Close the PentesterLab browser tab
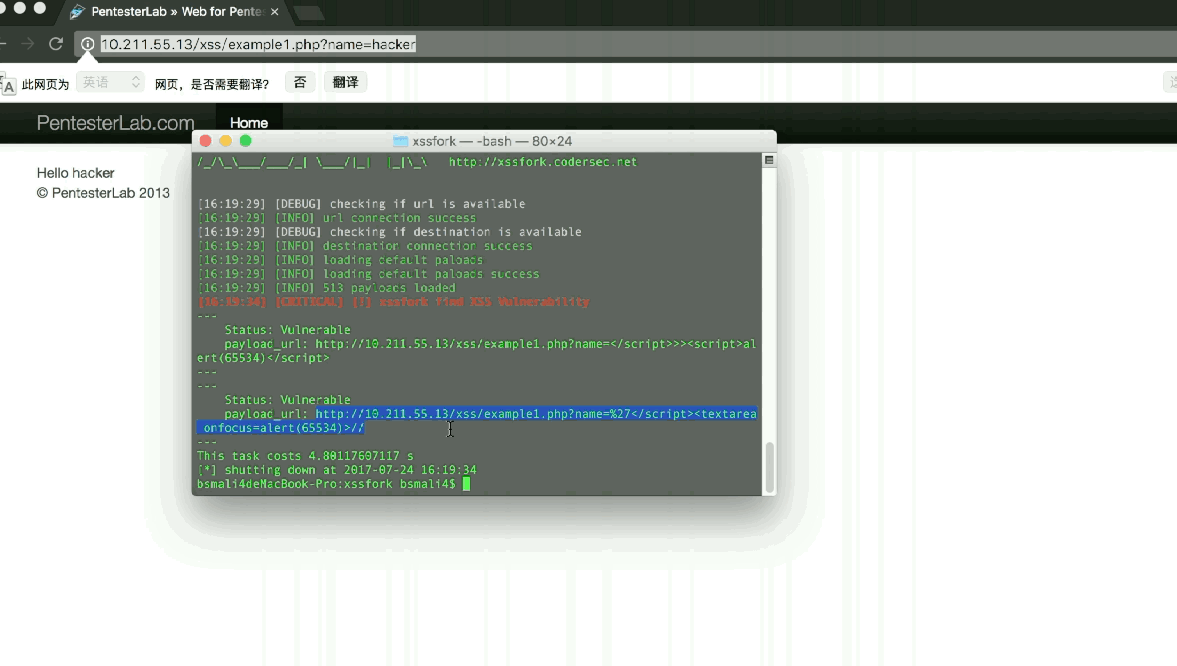 [275, 12]
